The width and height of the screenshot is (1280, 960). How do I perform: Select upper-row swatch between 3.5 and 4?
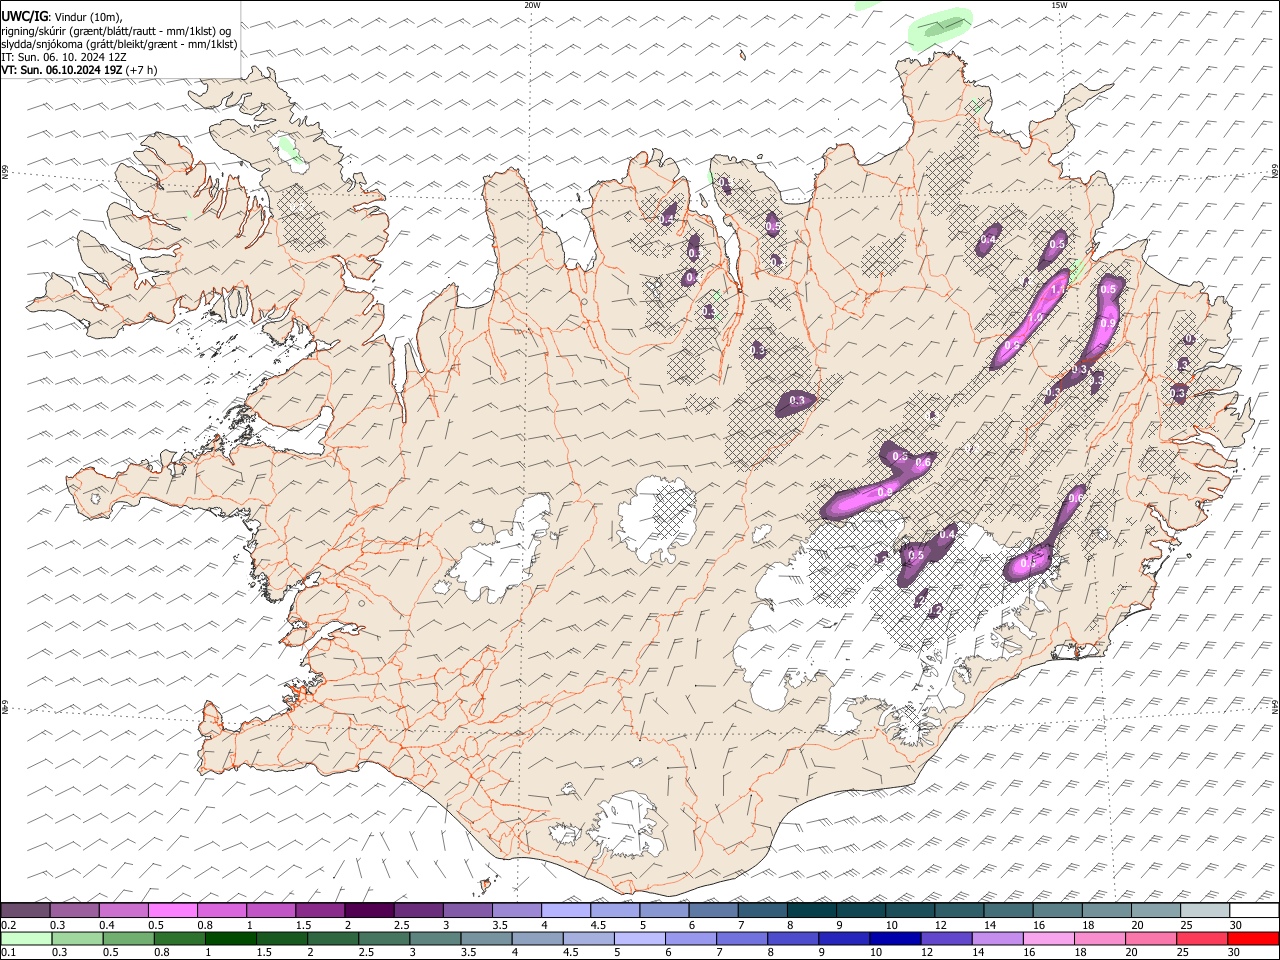tap(517, 910)
